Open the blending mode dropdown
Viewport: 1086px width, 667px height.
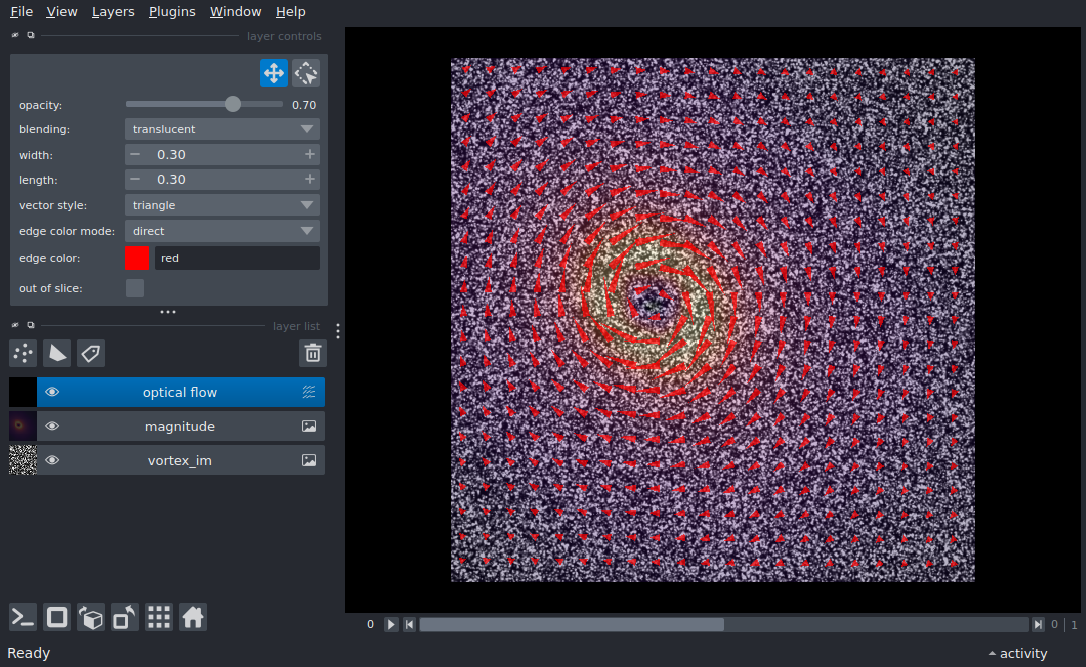[x=222, y=129]
